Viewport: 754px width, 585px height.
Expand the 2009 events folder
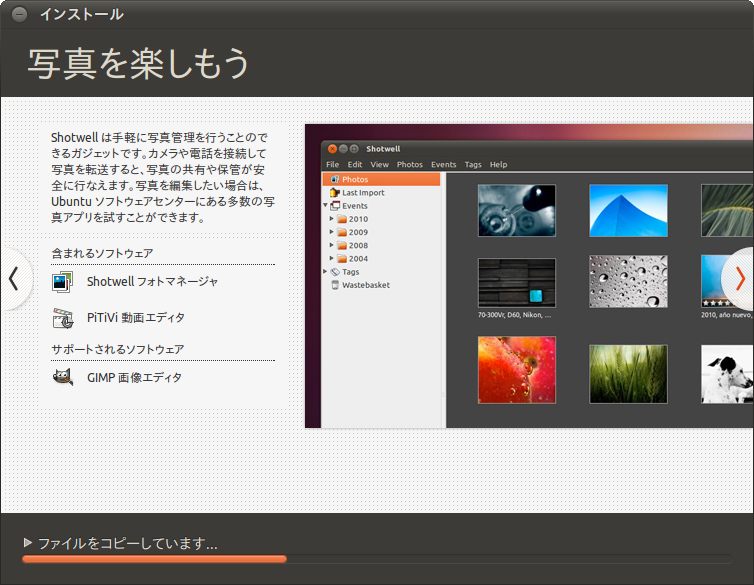[331, 232]
